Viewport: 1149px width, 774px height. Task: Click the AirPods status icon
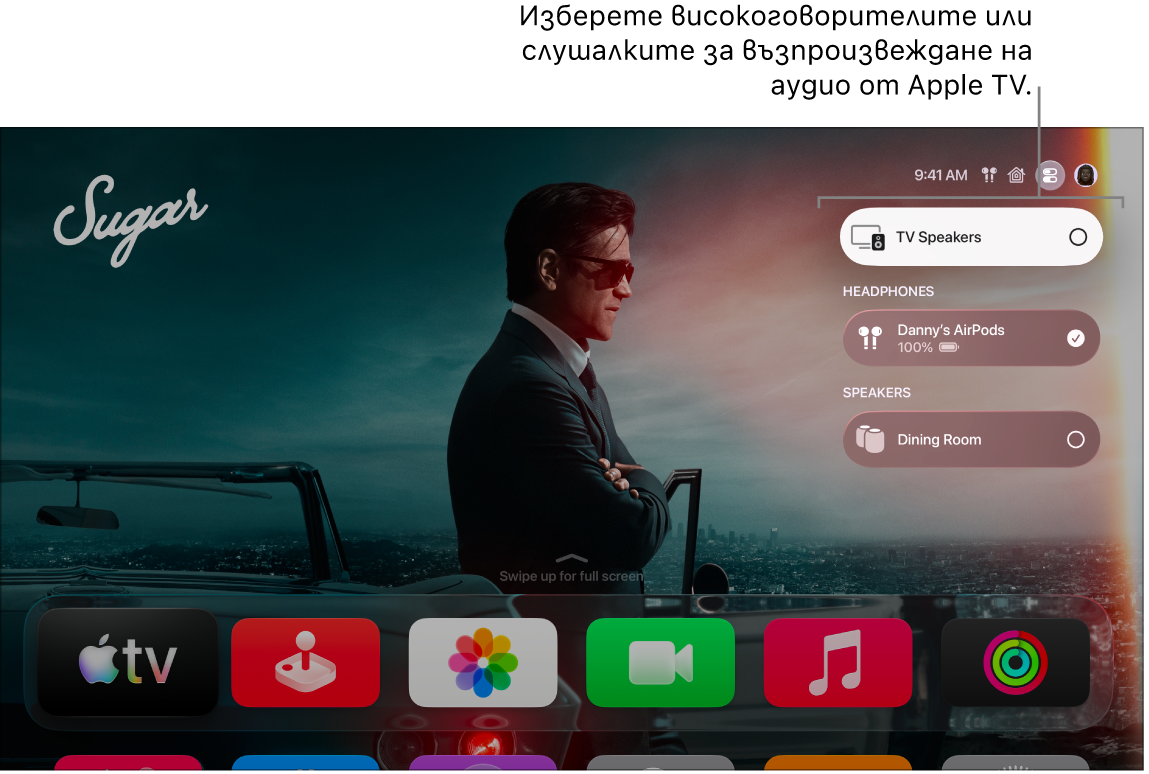pyautogui.click(x=989, y=175)
